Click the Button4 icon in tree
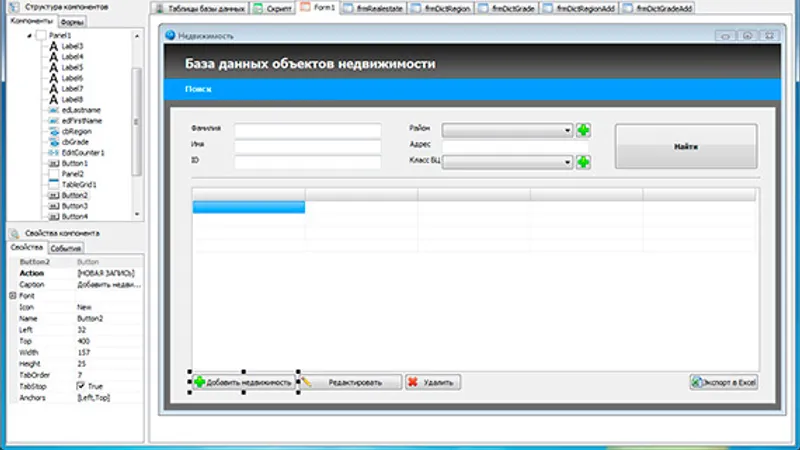The height and width of the screenshot is (450, 800). click(54, 217)
